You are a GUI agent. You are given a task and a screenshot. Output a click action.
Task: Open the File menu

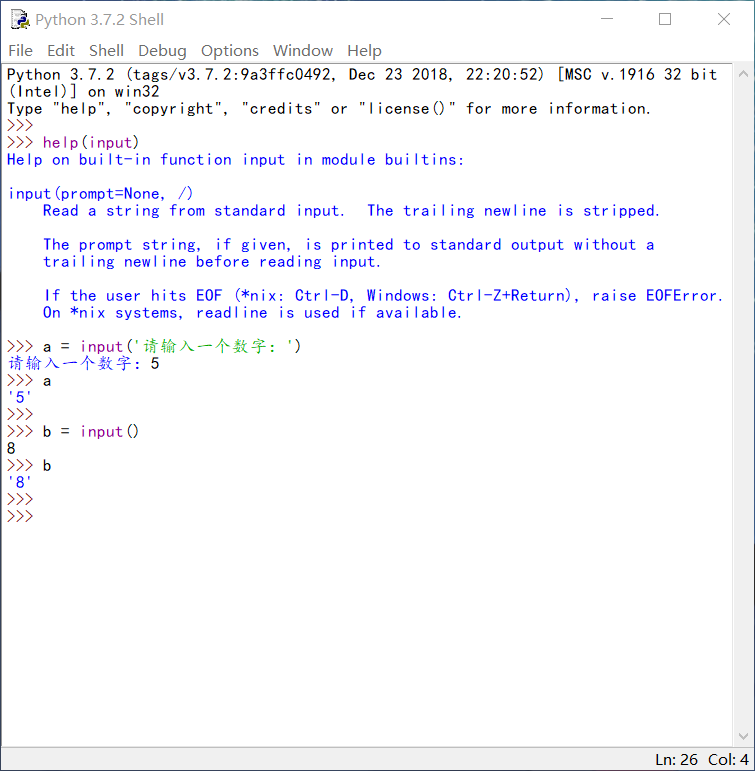[20, 51]
